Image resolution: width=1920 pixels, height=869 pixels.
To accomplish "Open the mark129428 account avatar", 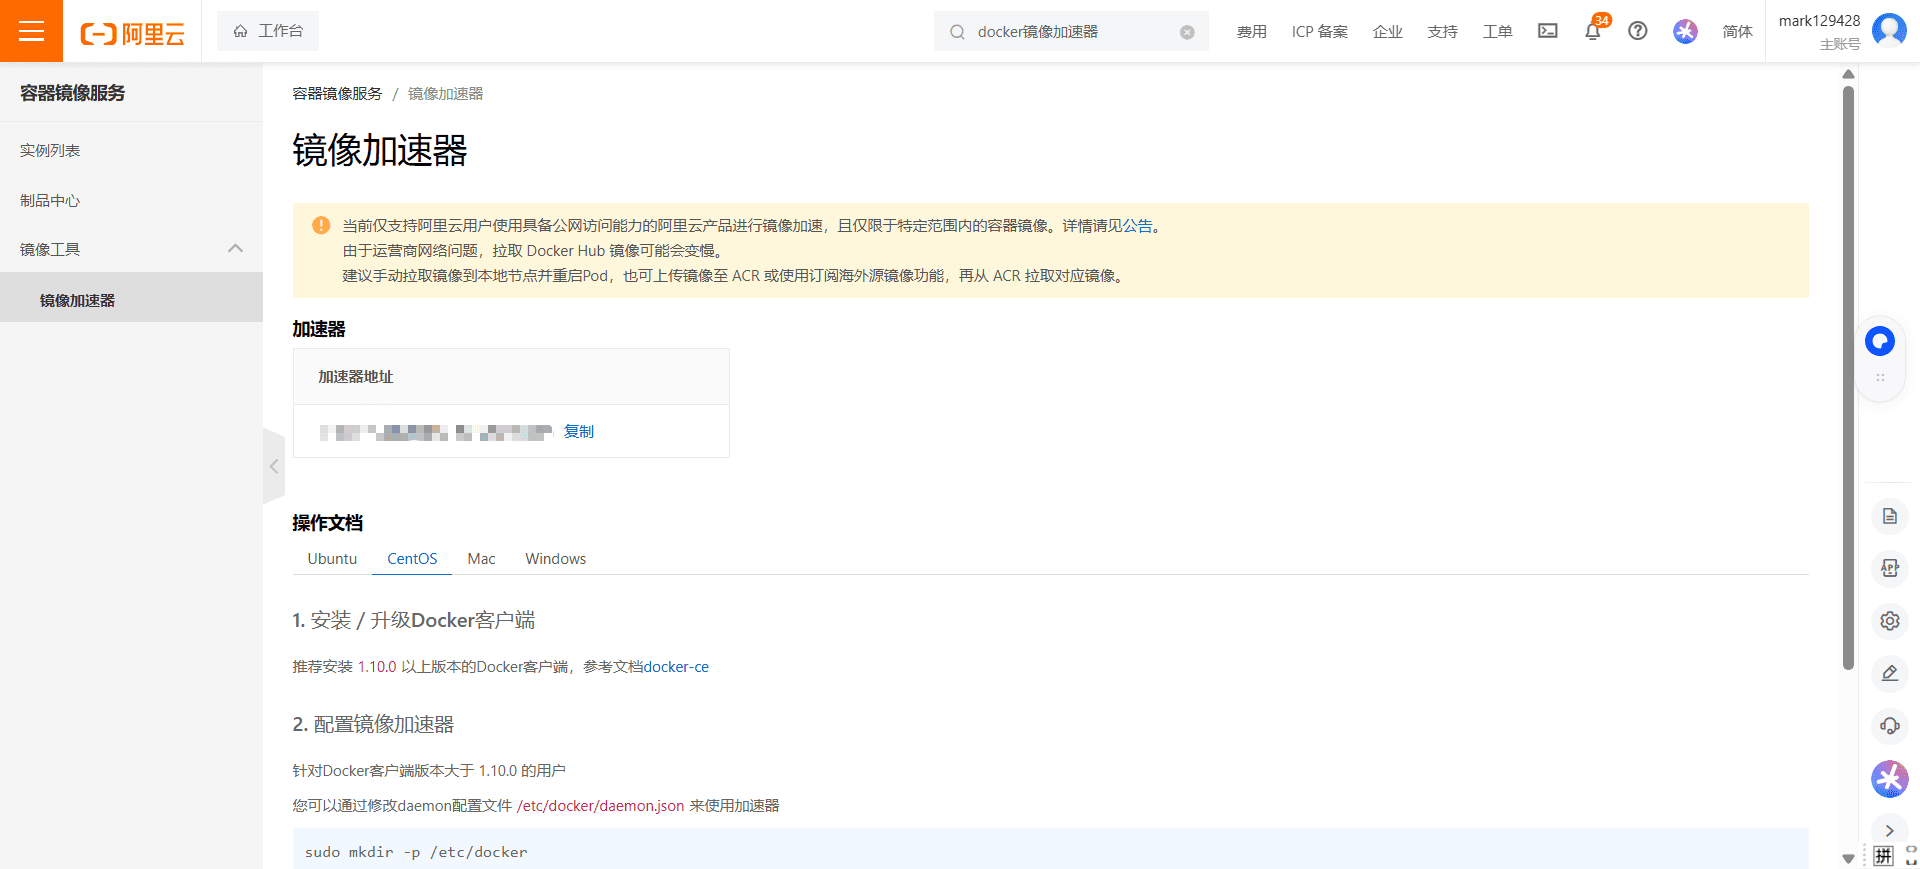I will [x=1889, y=29].
